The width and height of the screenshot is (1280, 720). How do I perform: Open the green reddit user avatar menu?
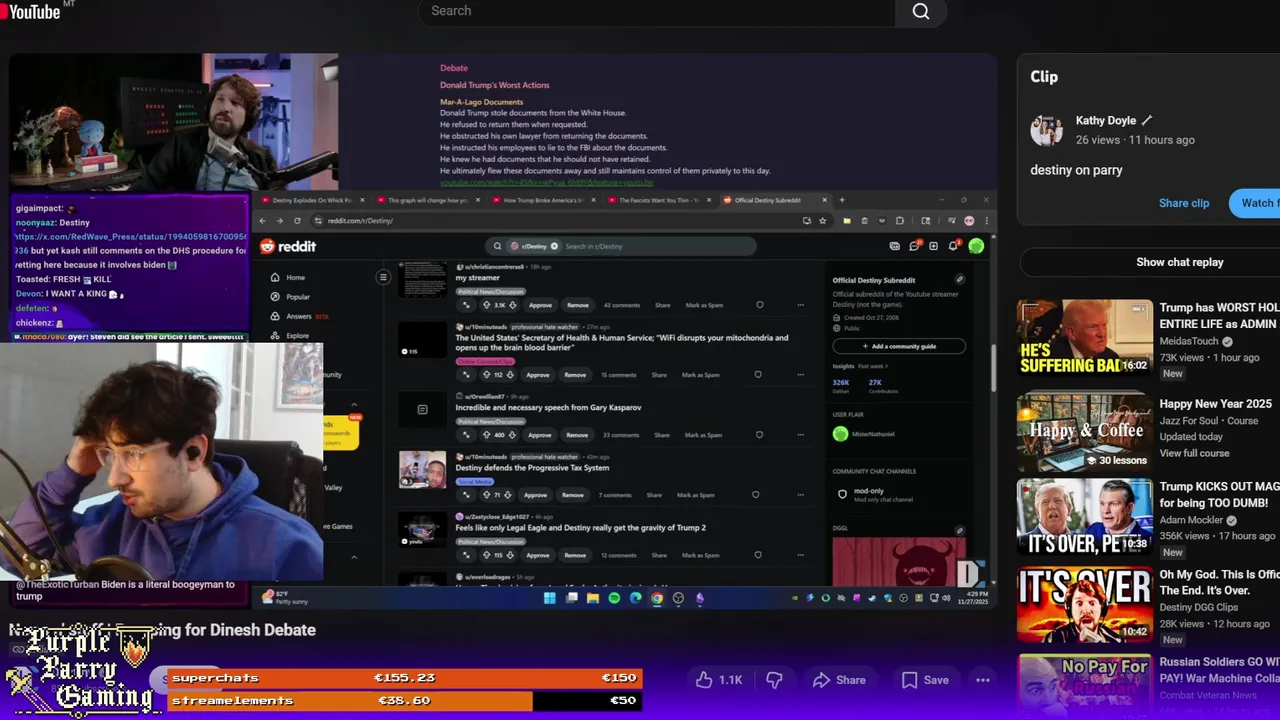[976, 246]
